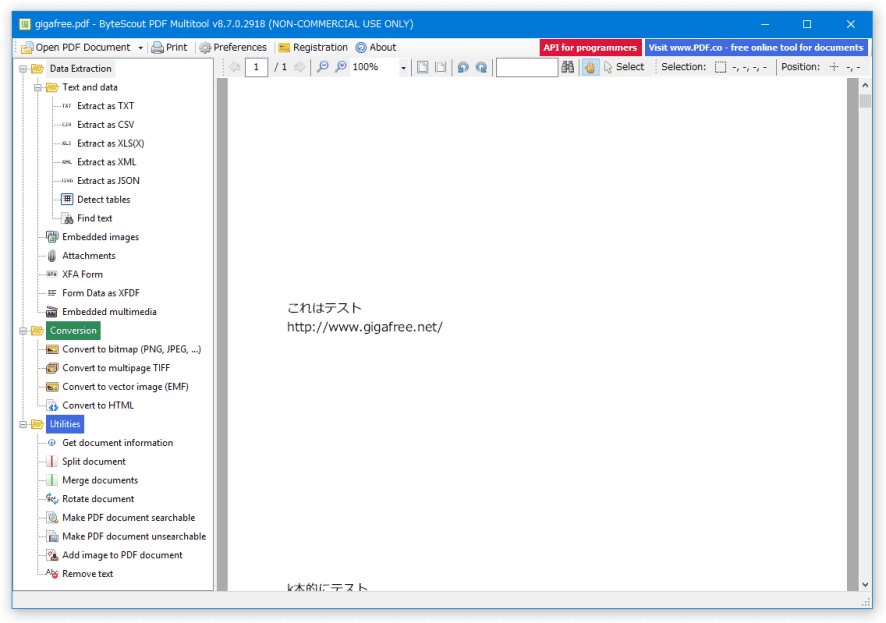
Task: Go to previous page arrow
Action: pyautogui.click(x=234, y=67)
